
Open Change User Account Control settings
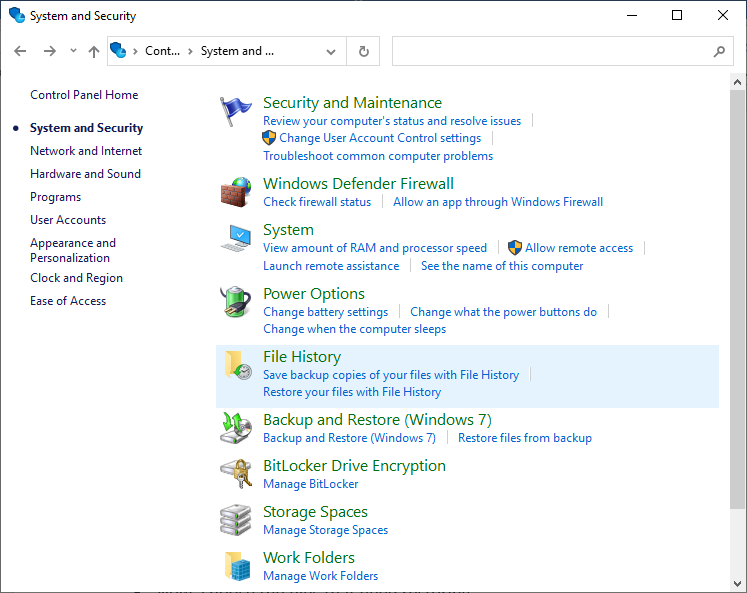[380, 138]
